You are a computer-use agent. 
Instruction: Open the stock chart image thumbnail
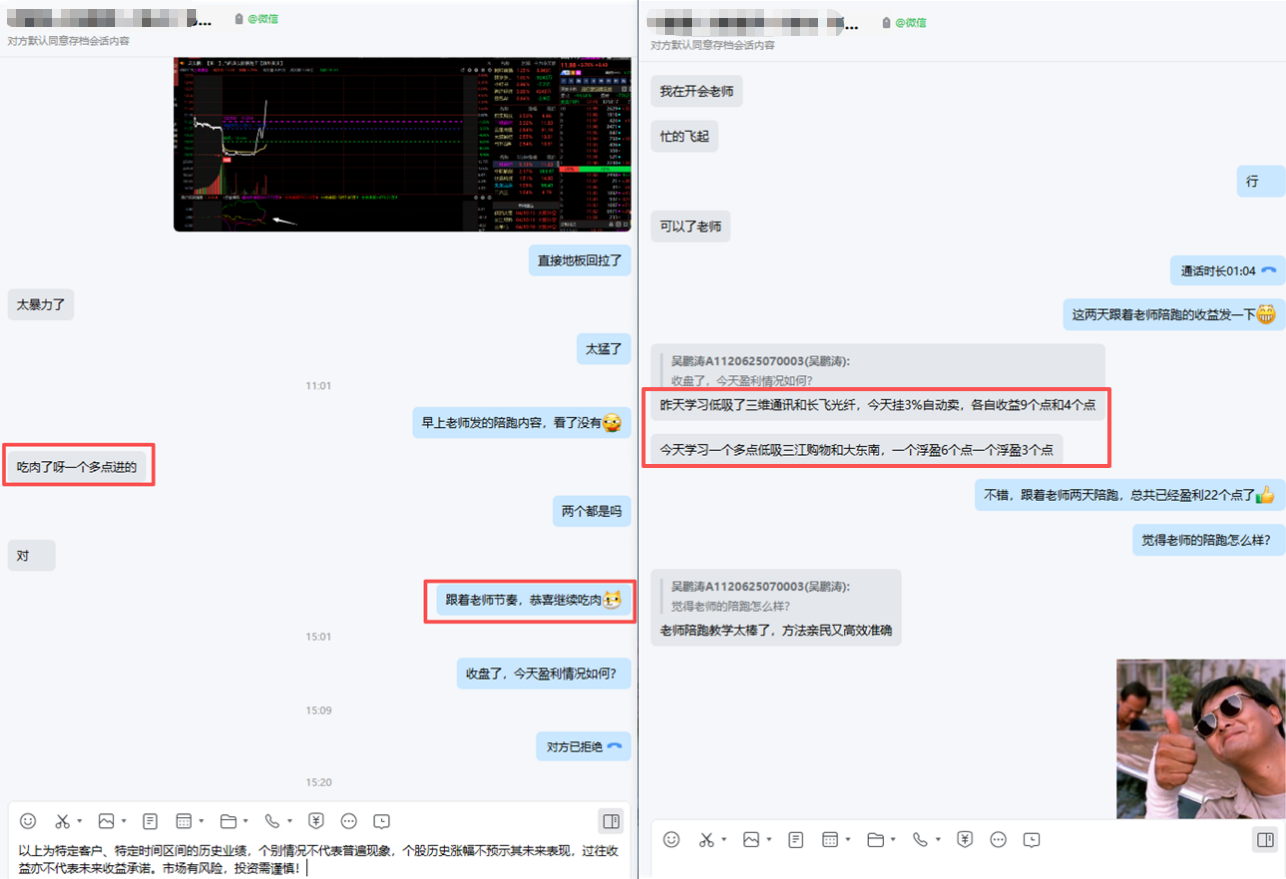click(402, 144)
